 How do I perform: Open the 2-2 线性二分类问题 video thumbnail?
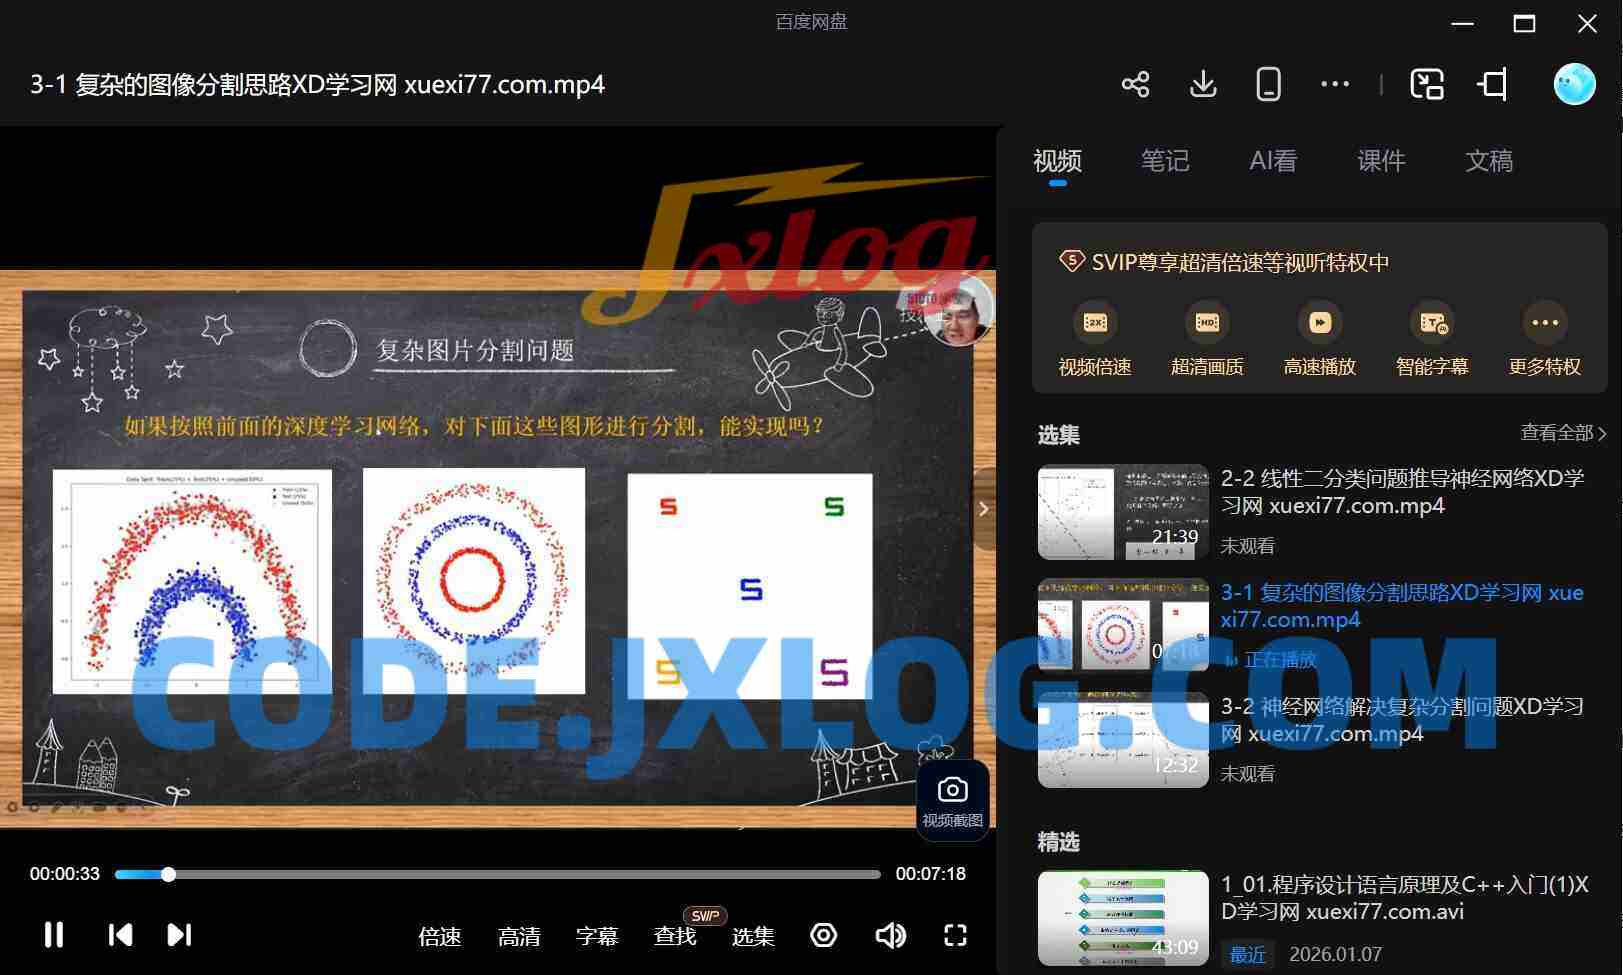click(1123, 512)
